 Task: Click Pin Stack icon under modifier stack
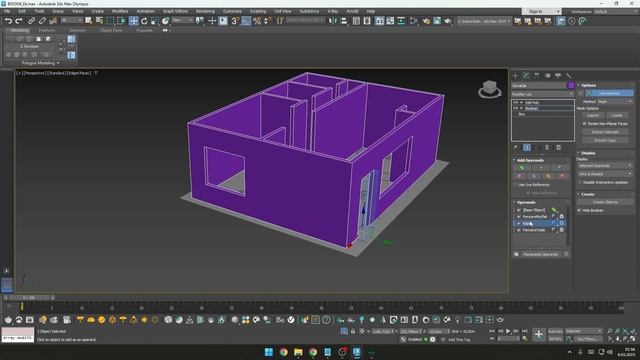coord(516,147)
